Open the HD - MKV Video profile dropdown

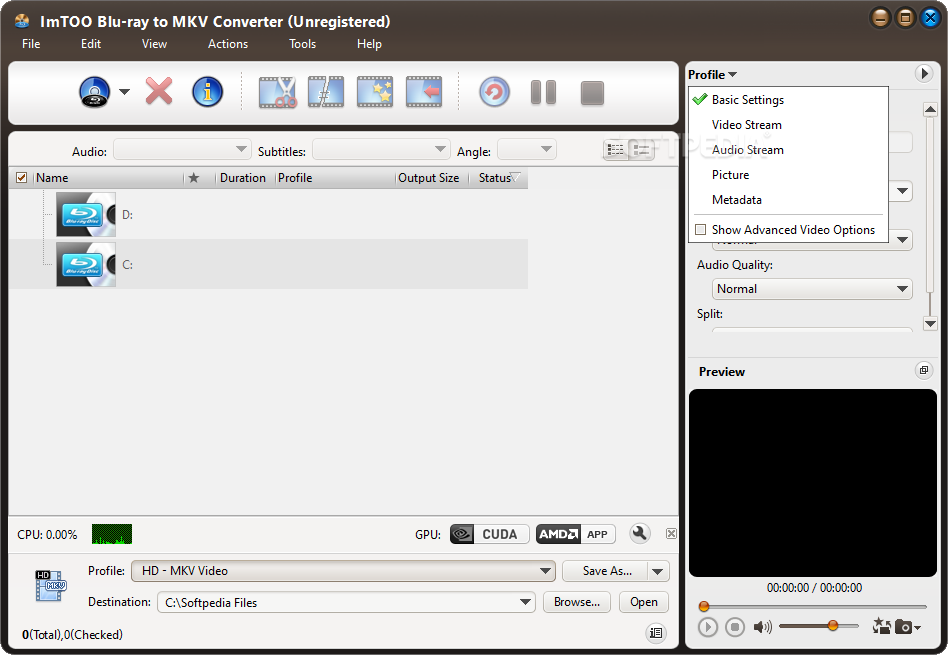tap(343, 570)
